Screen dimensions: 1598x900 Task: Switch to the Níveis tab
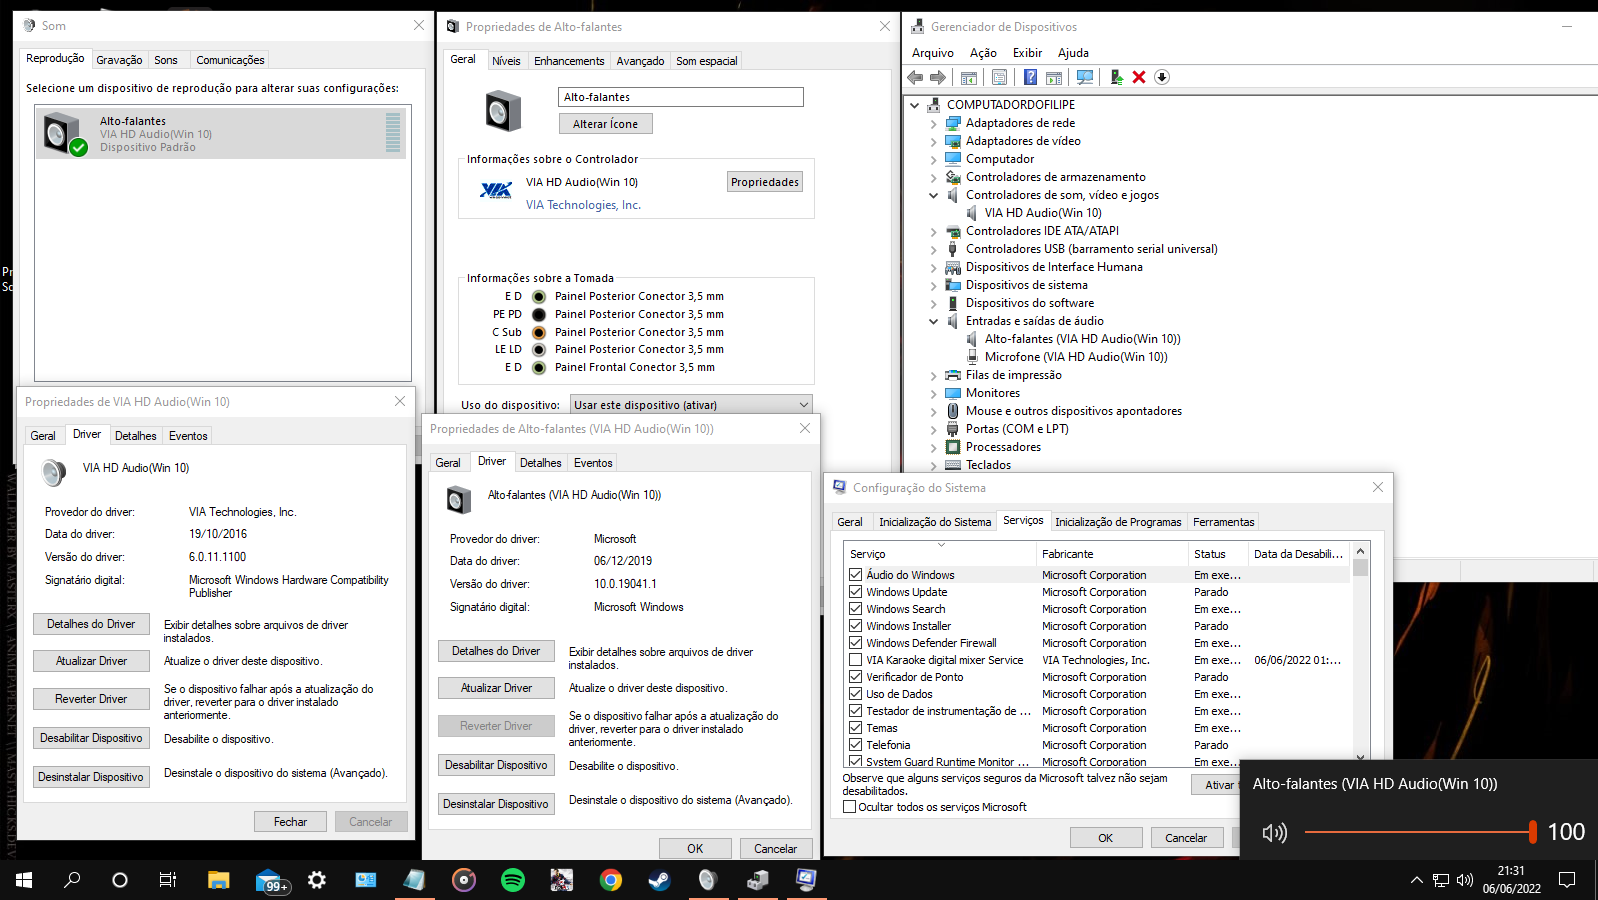click(506, 61)
